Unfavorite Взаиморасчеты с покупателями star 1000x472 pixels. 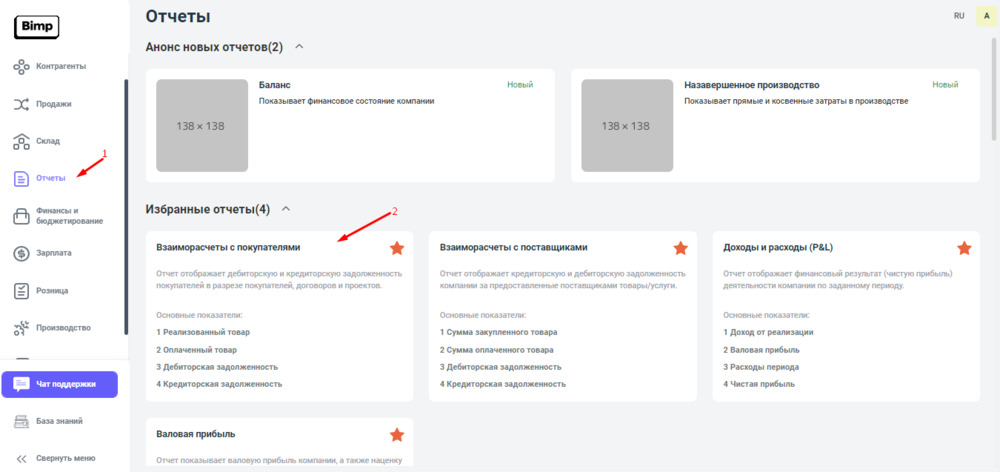click(397, 247)
